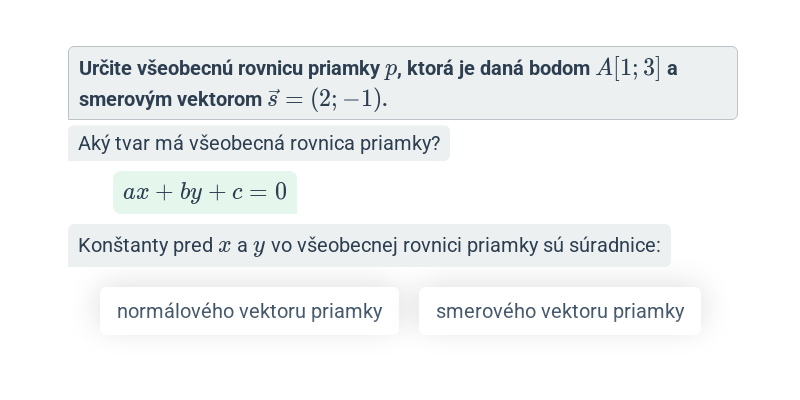
Task: Click the point A[1; 3] expression
Action: point(628,68)
